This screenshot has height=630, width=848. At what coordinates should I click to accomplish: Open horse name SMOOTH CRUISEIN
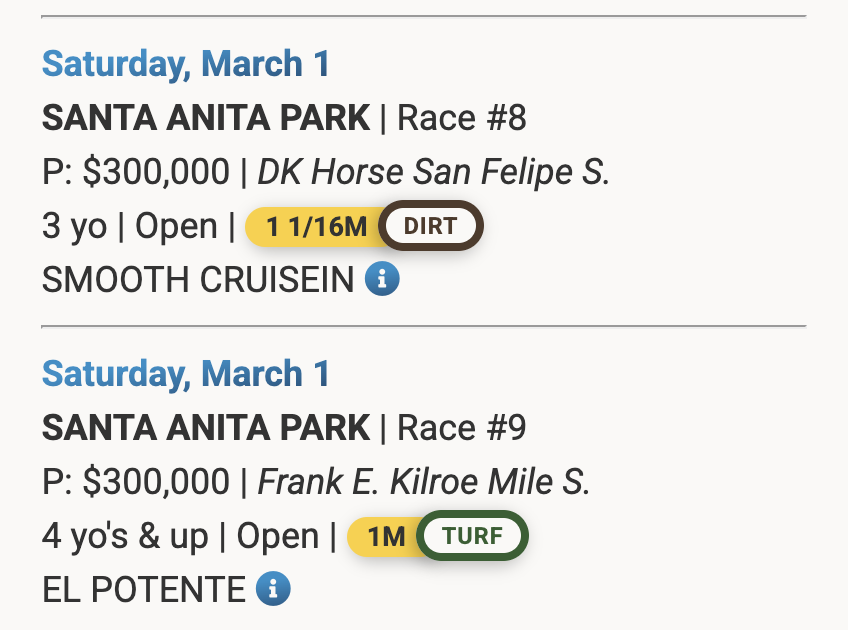point(198,280)
